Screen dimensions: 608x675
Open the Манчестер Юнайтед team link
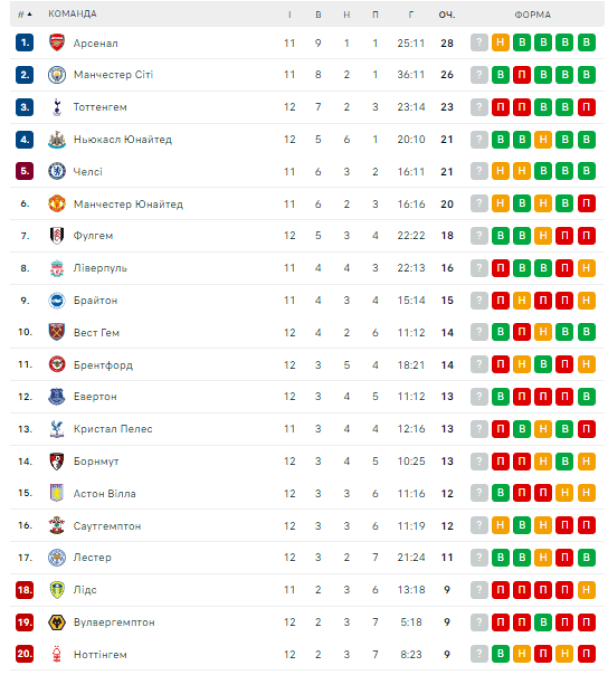[128, 204]
